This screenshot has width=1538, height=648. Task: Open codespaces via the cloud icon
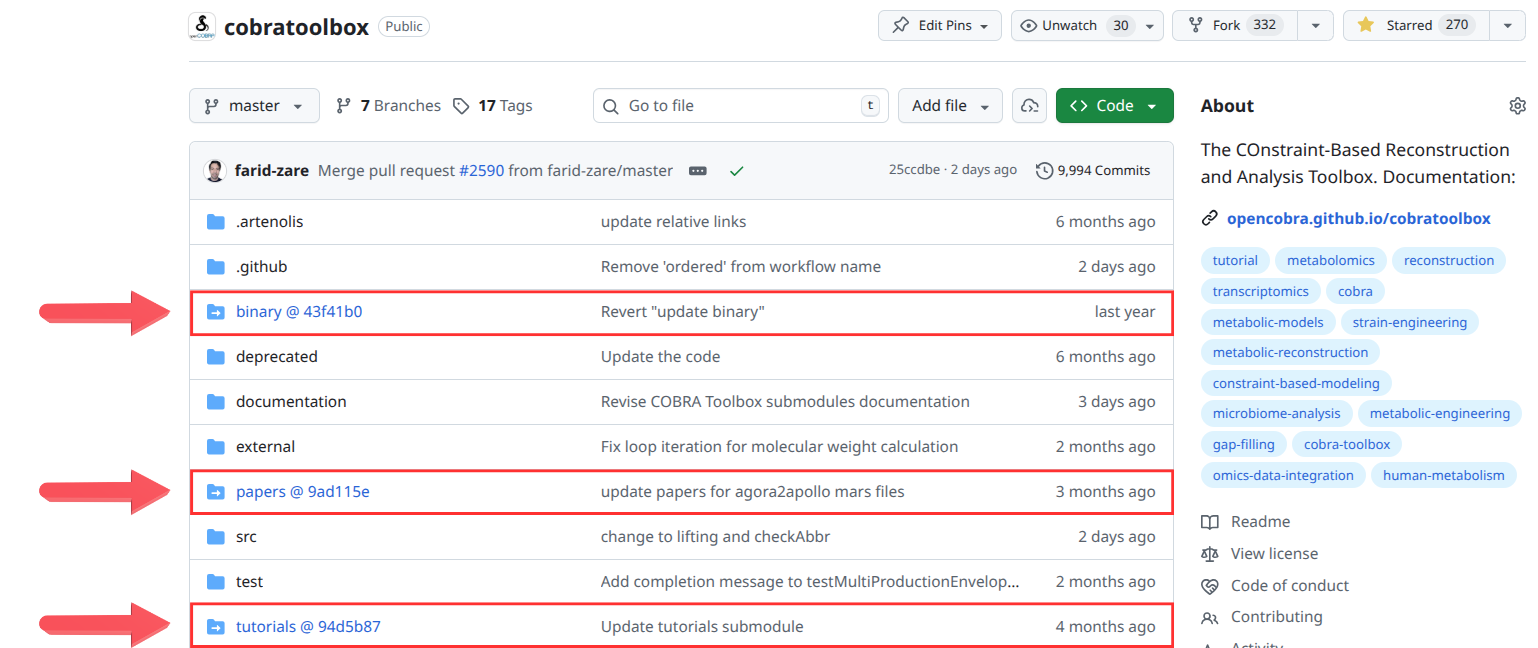1029,105
